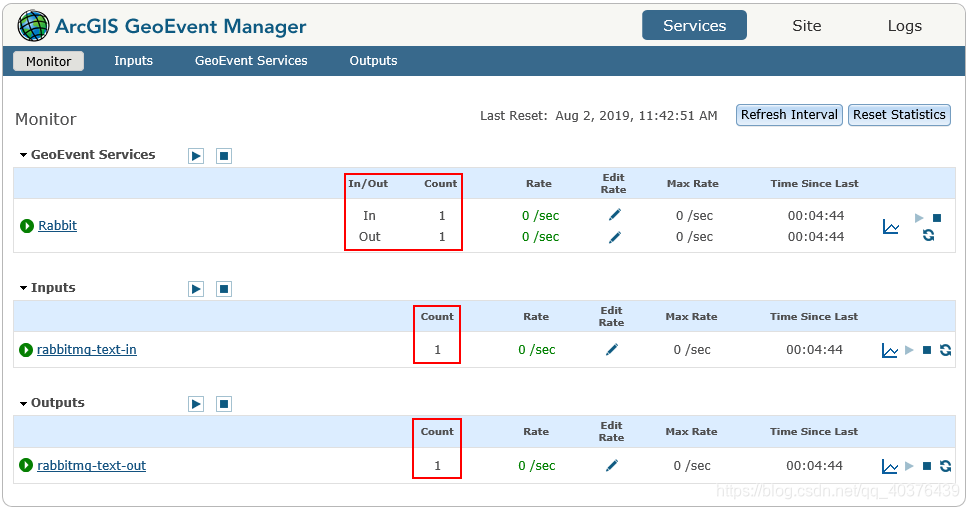Screen dimensions: 969x509
Task: Select the Monitor sub-tab
Action: (48, 61)
